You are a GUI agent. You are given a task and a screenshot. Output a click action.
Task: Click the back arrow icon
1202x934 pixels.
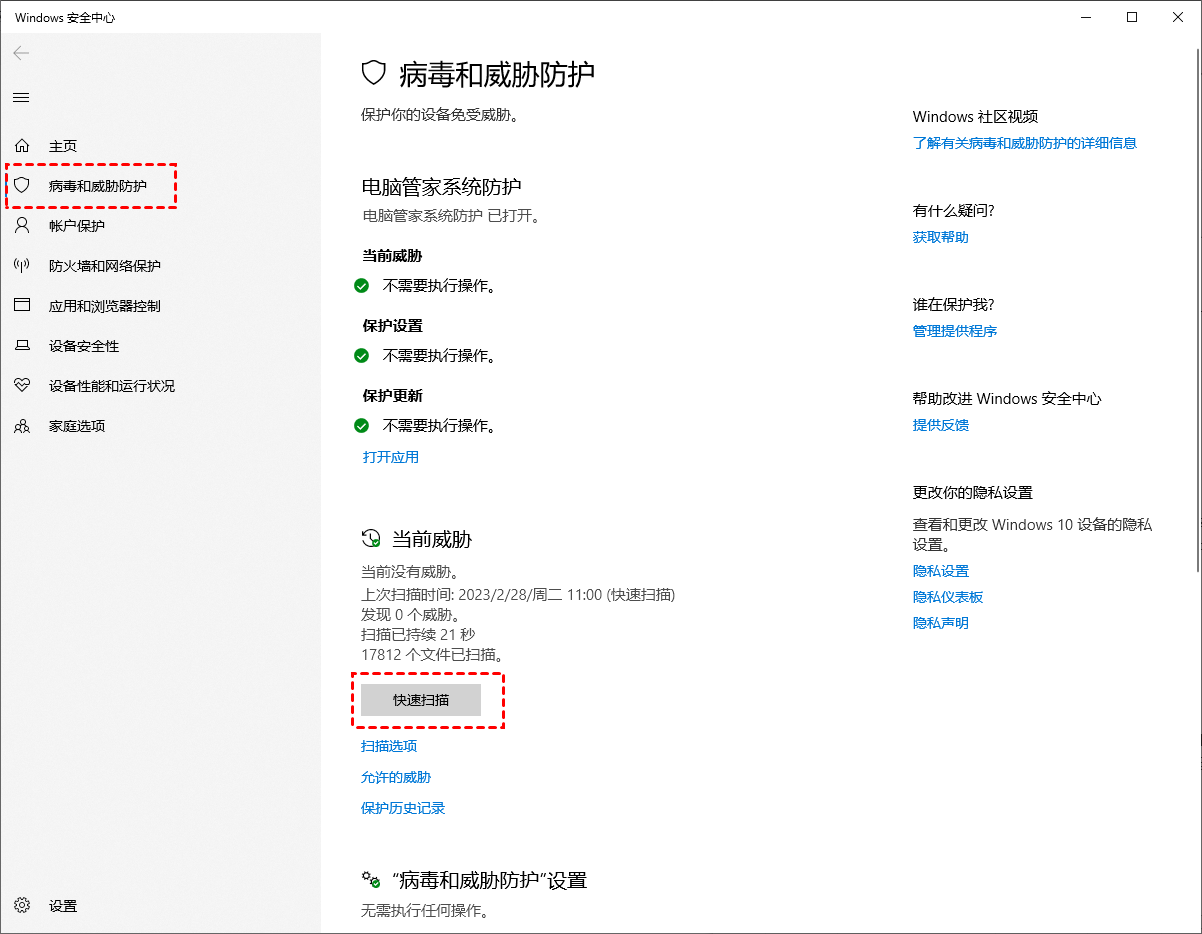pyautogui.click(x=21, y=53)
